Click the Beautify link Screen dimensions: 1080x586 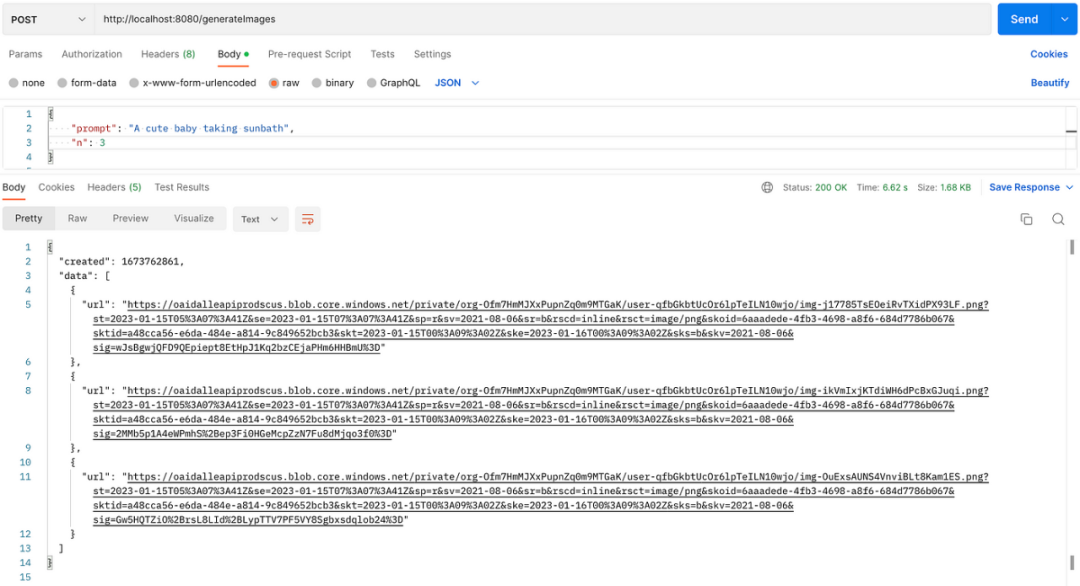click(1050, 83)
